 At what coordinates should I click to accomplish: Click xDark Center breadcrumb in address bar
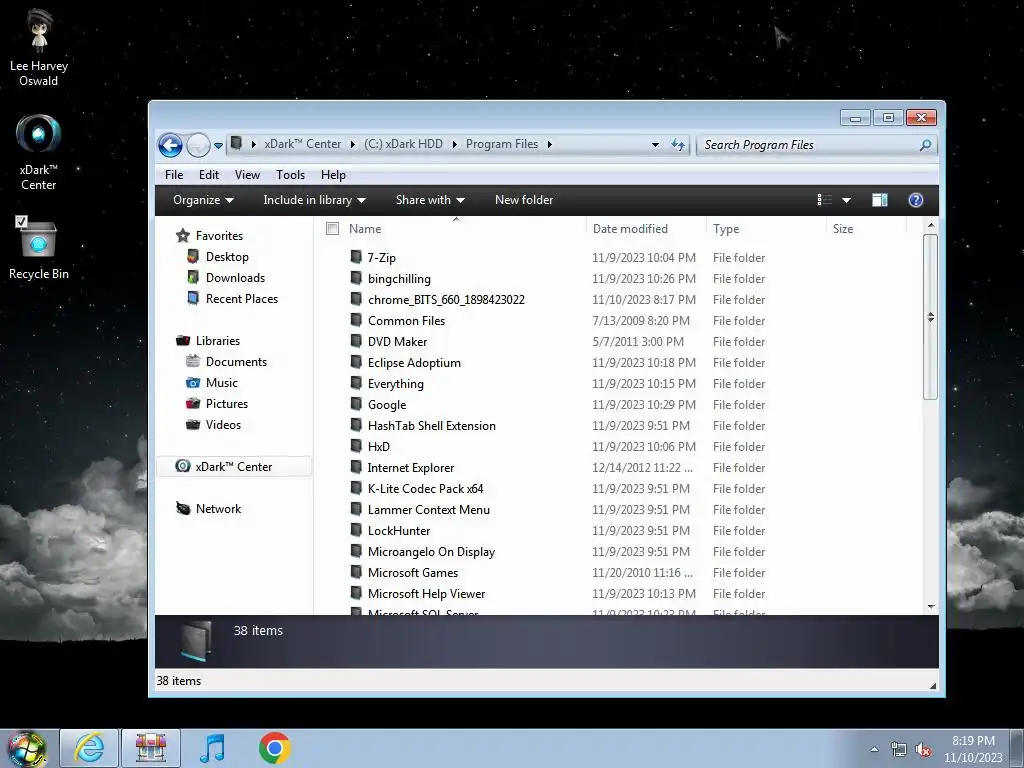click(x=302, y=144)
